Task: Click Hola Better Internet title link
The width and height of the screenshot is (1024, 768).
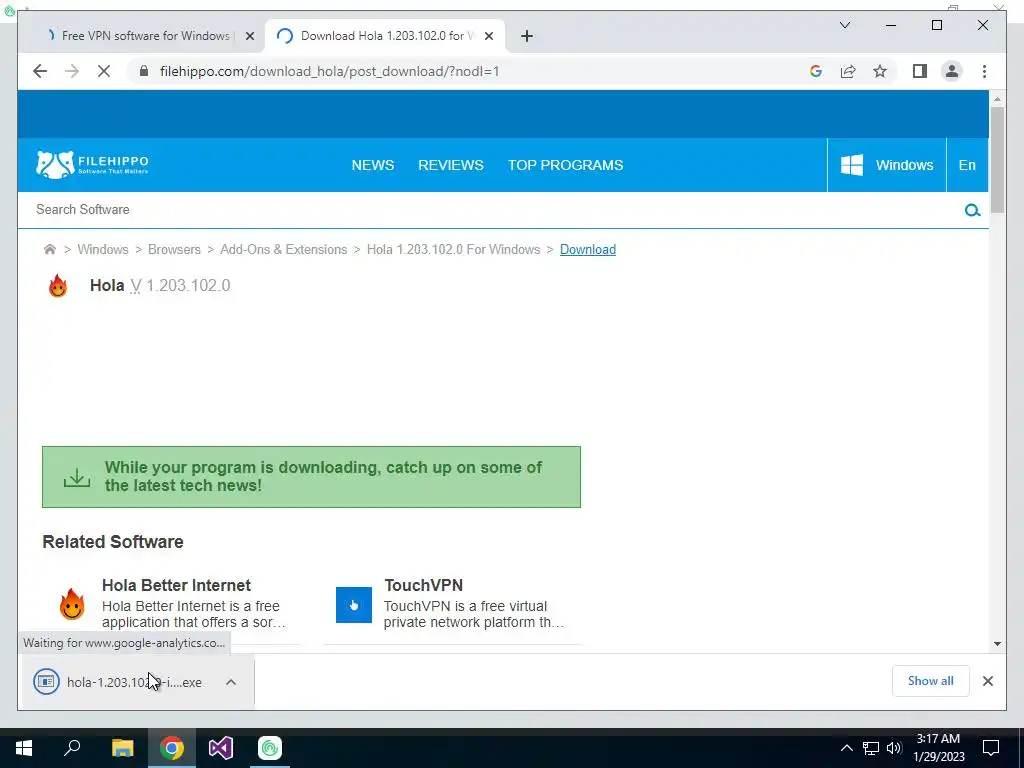Action: coord(176,585)
